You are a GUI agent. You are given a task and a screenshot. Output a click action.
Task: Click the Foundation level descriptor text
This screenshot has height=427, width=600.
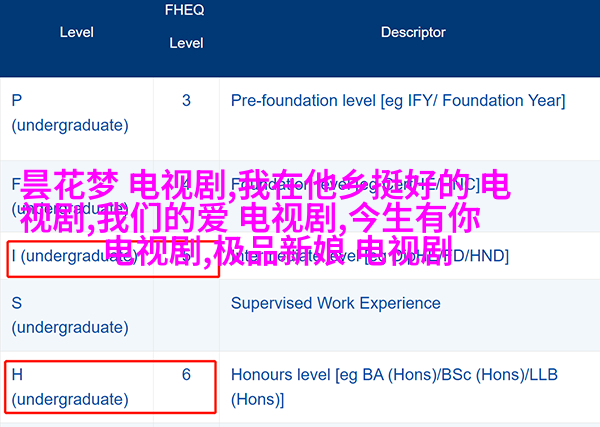pyautogui.click(x=355, y=185)
